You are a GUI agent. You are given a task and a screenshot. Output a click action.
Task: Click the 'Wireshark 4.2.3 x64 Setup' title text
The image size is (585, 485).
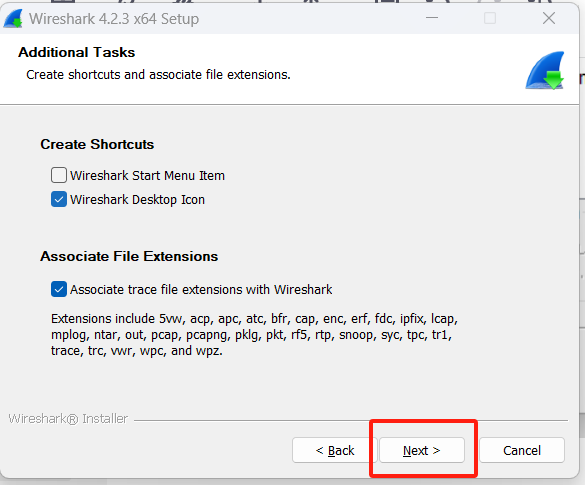pyautogui.click(x=114, y=19)
